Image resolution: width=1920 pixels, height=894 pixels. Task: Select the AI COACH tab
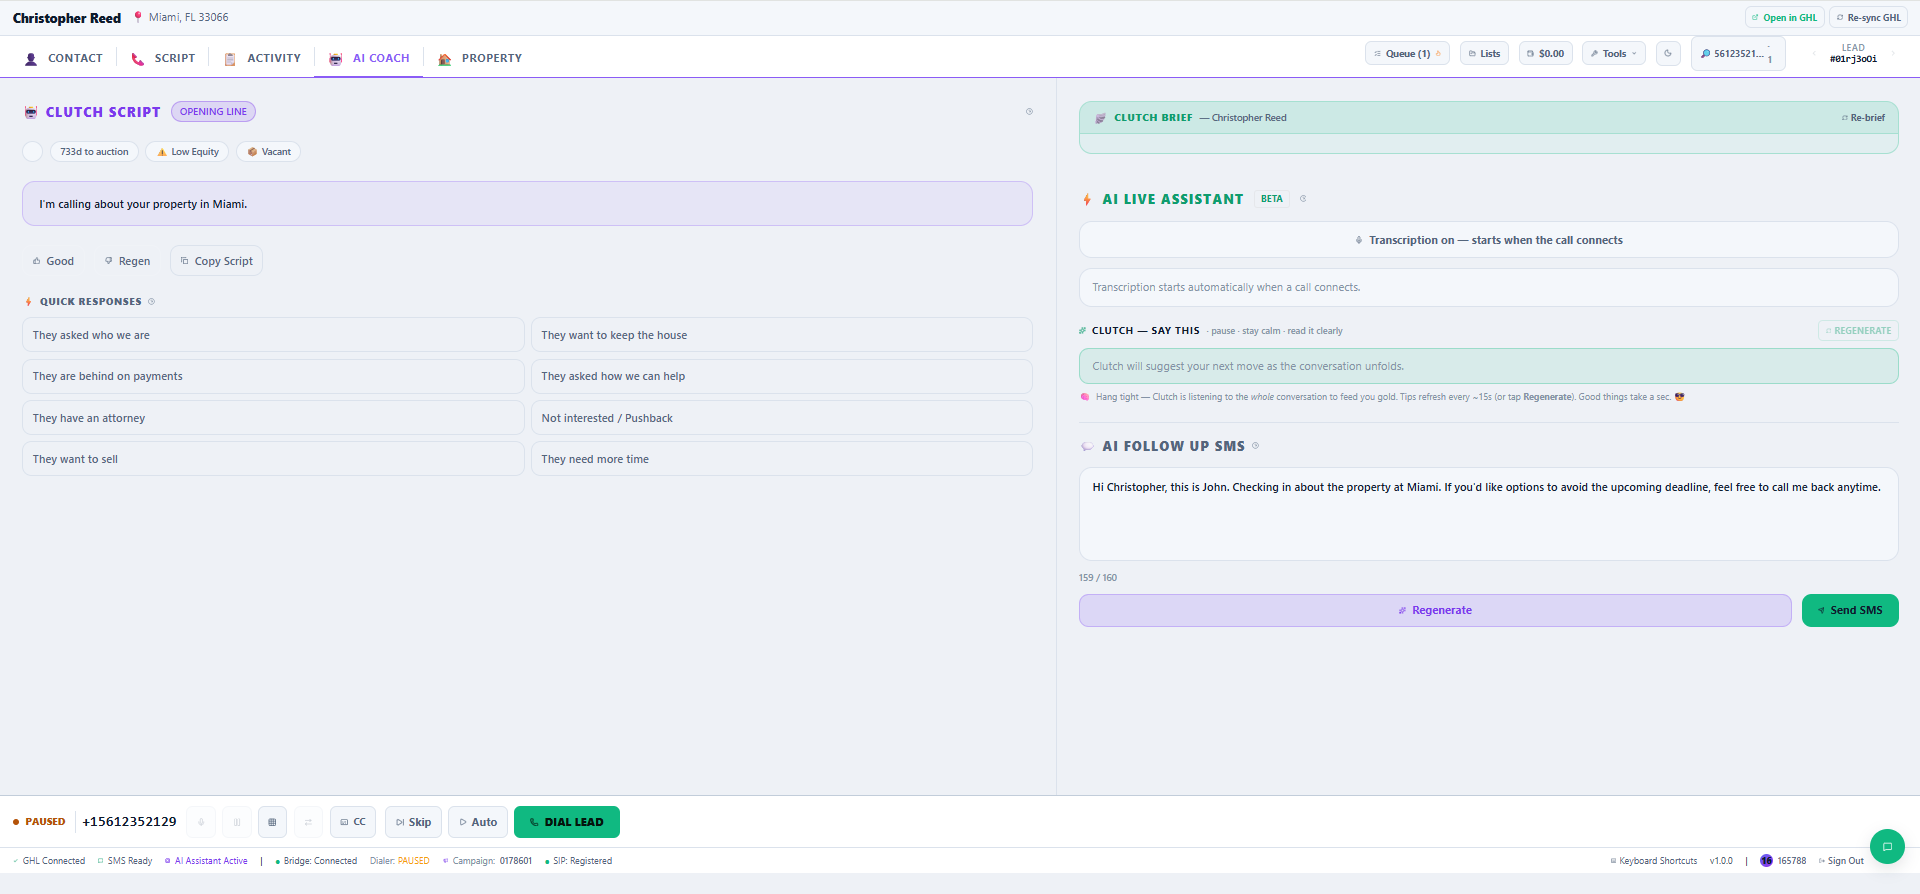369,58
